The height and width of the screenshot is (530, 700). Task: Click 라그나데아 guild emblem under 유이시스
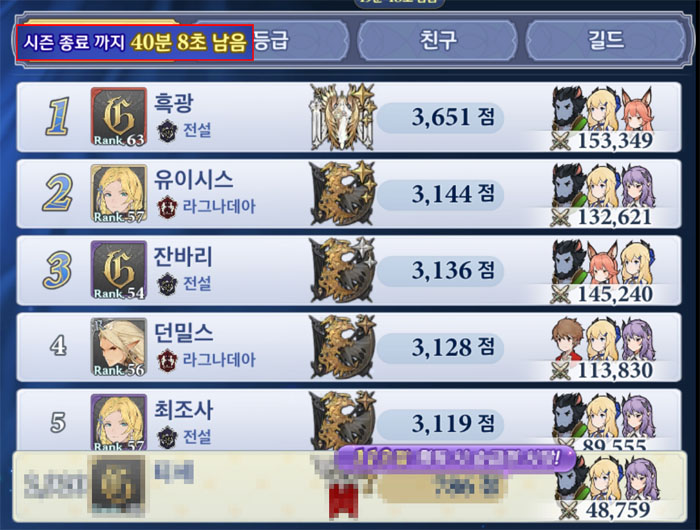[x=167, y=207]
